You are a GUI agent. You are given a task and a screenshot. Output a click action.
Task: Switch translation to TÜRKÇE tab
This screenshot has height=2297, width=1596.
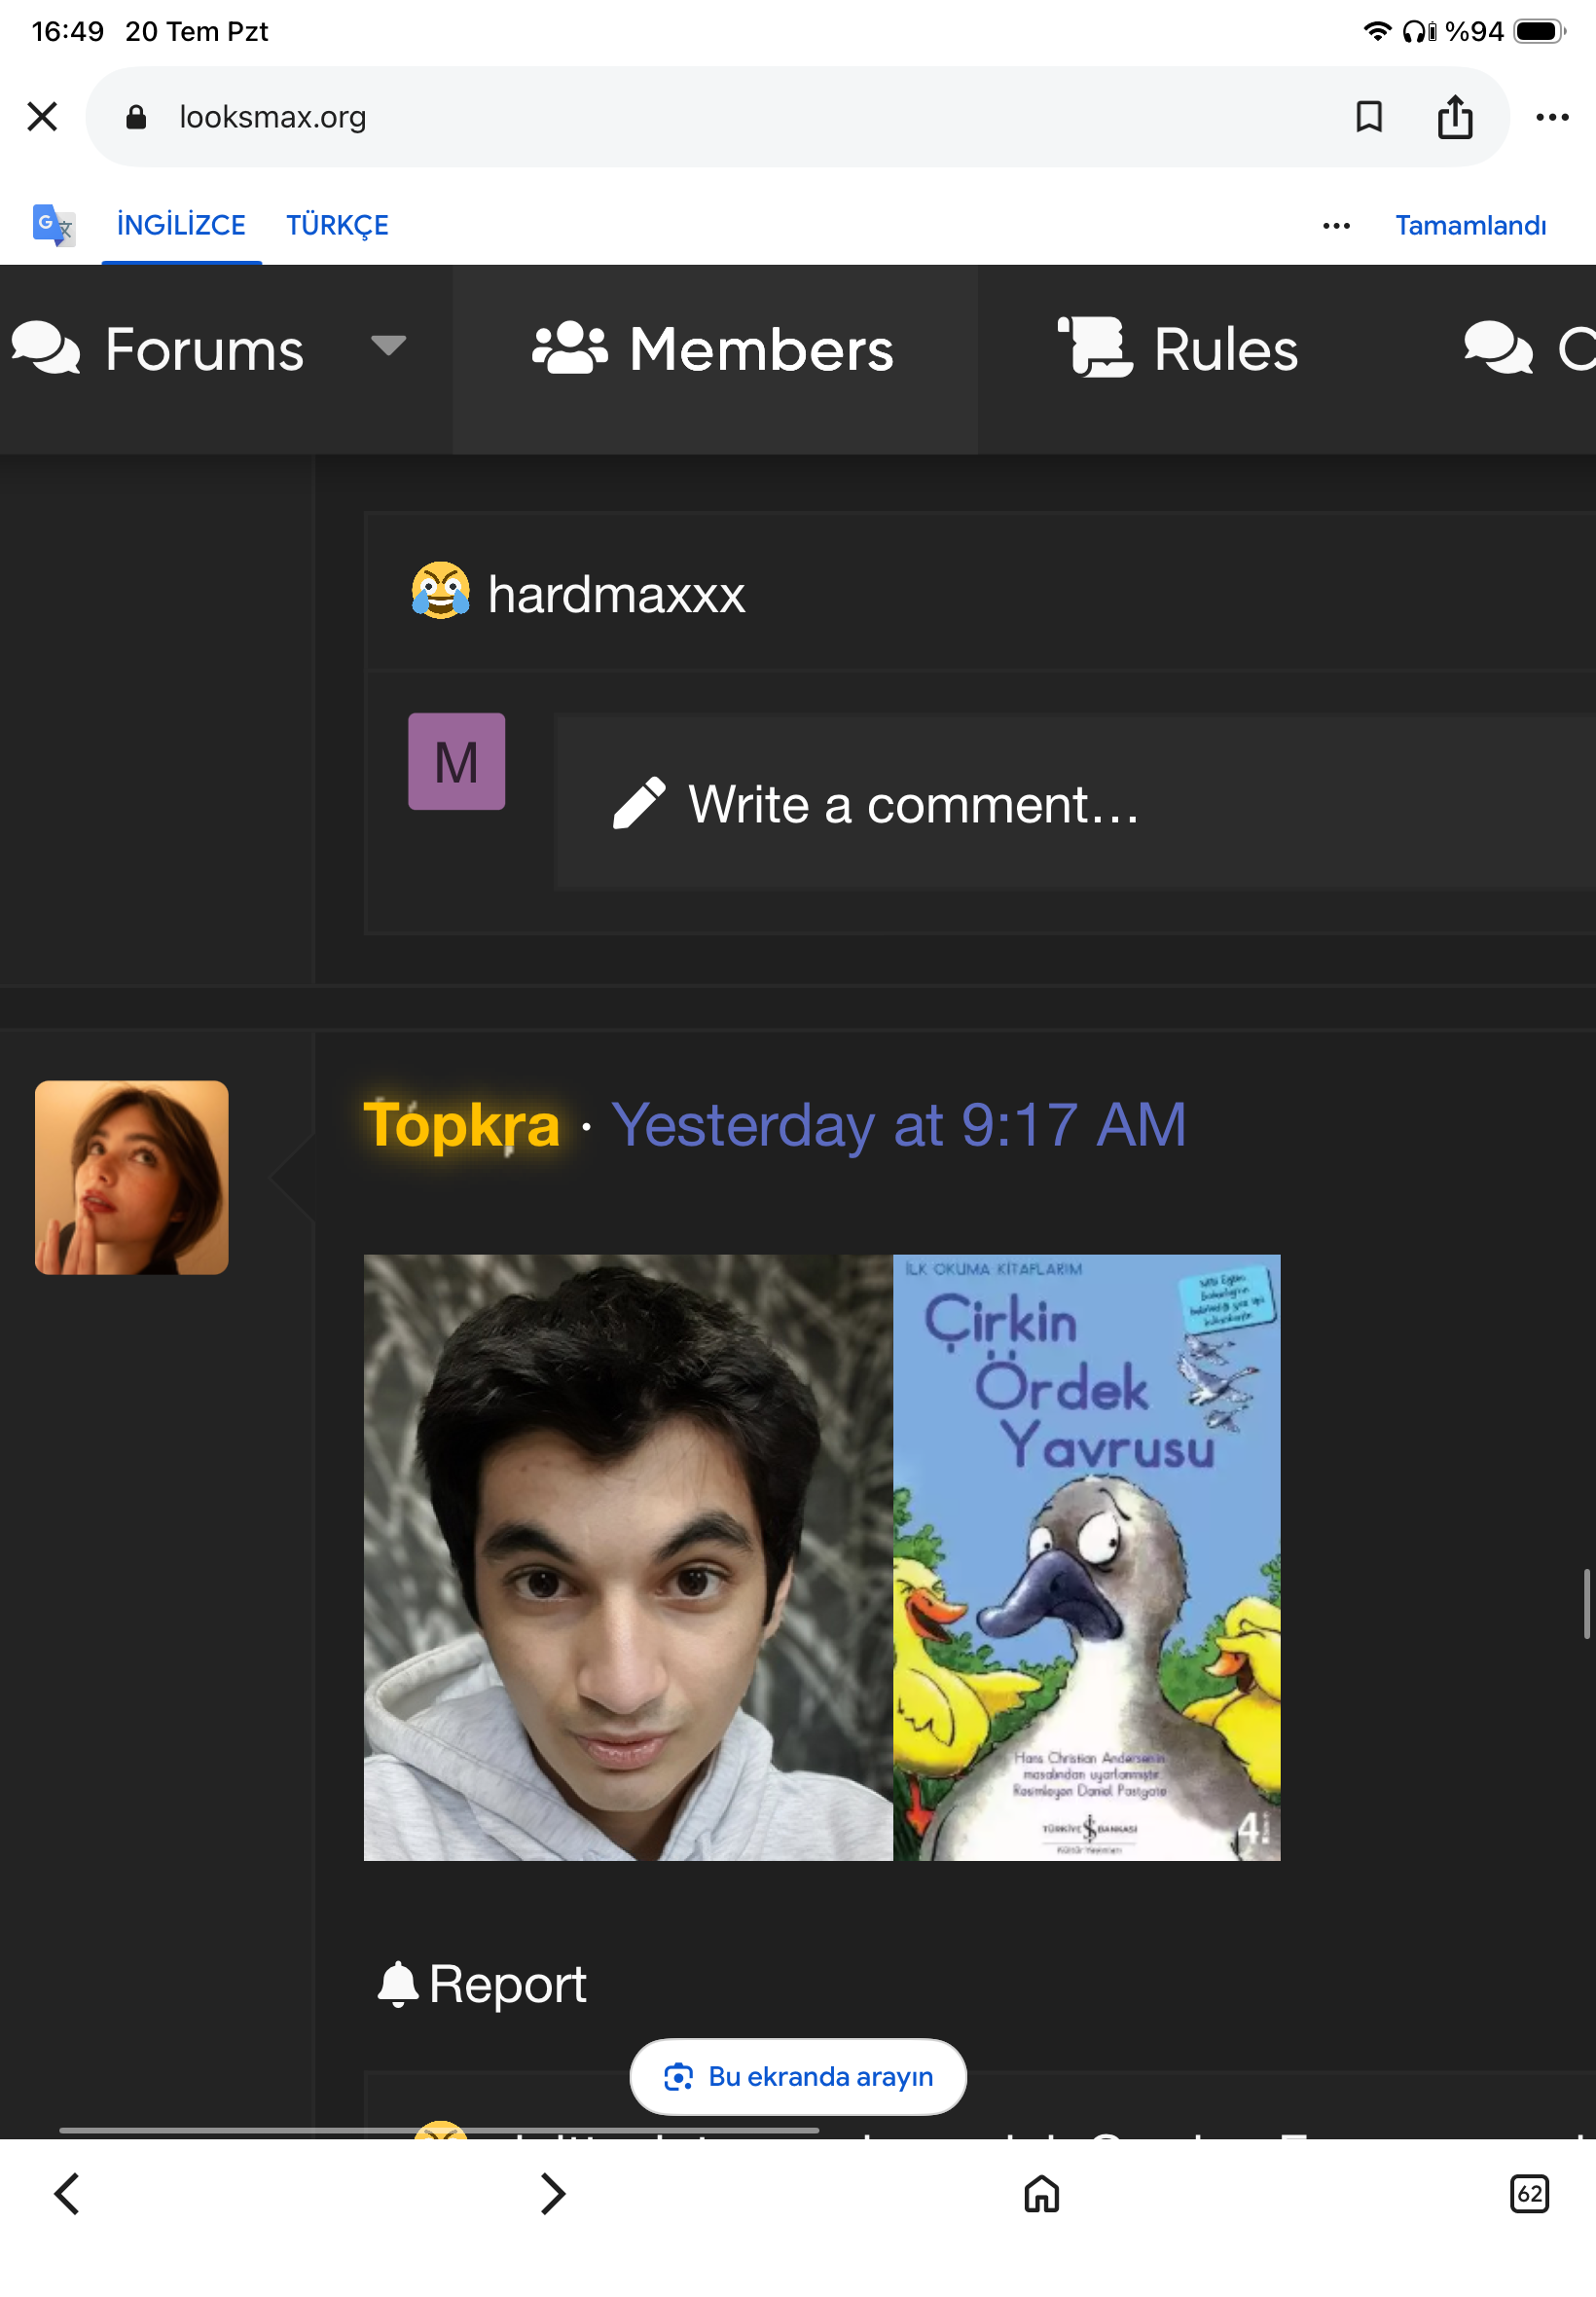click(x=337, y=225)
